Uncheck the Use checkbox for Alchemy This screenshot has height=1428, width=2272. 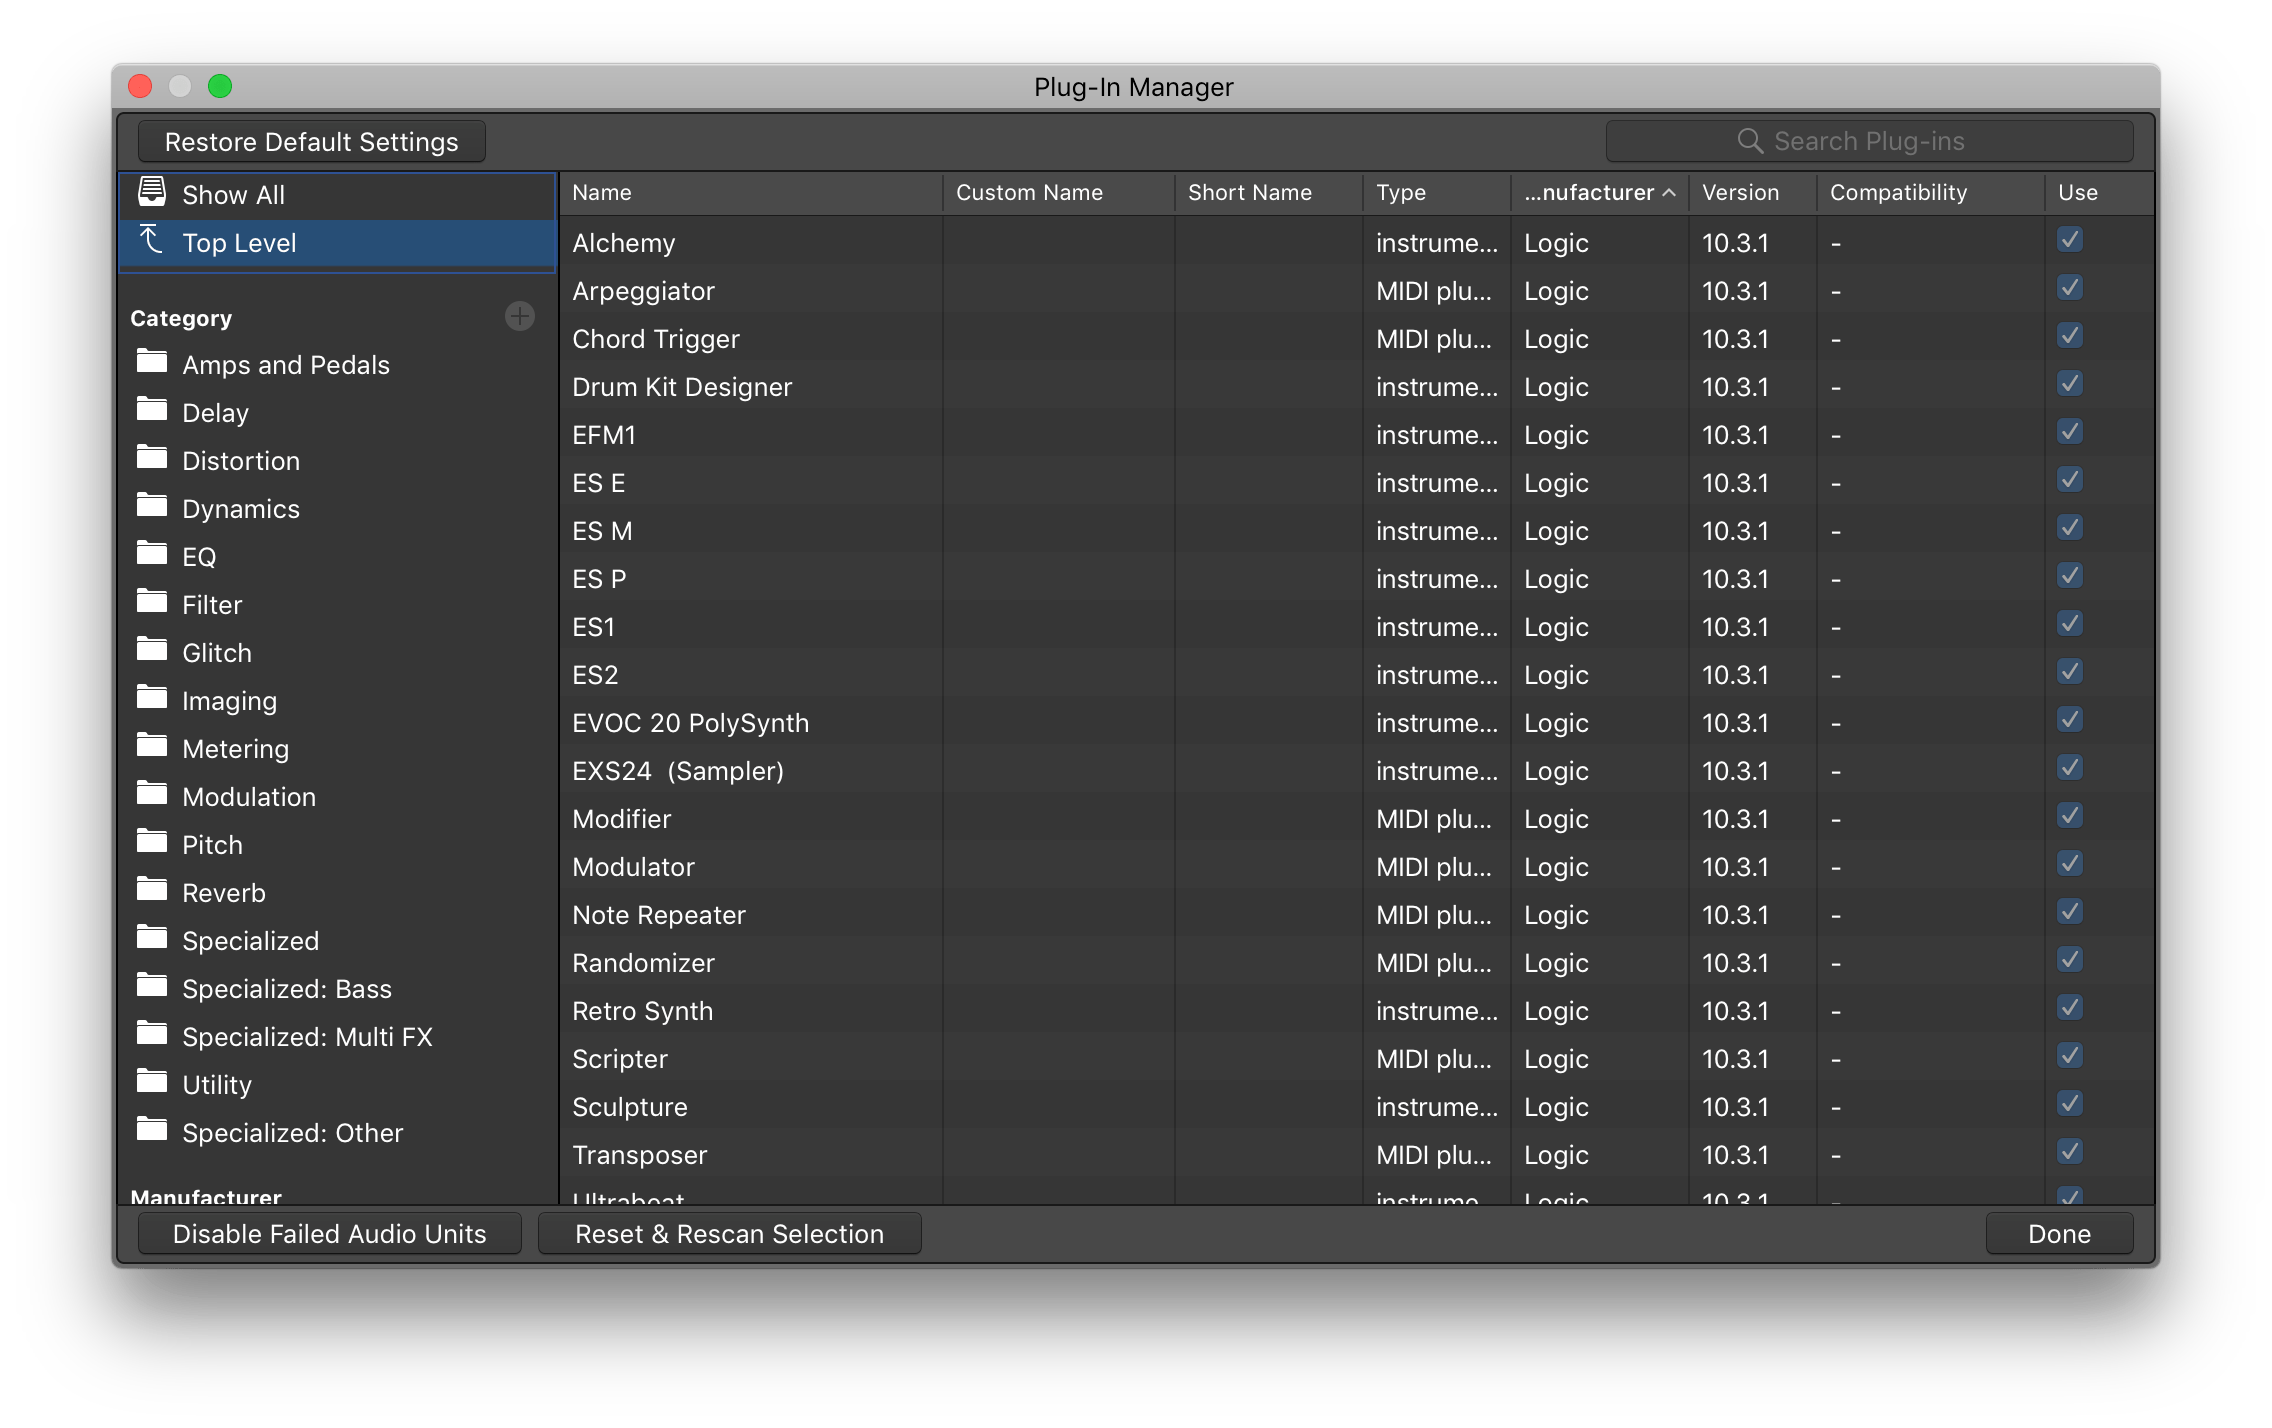pos(2070,239)
